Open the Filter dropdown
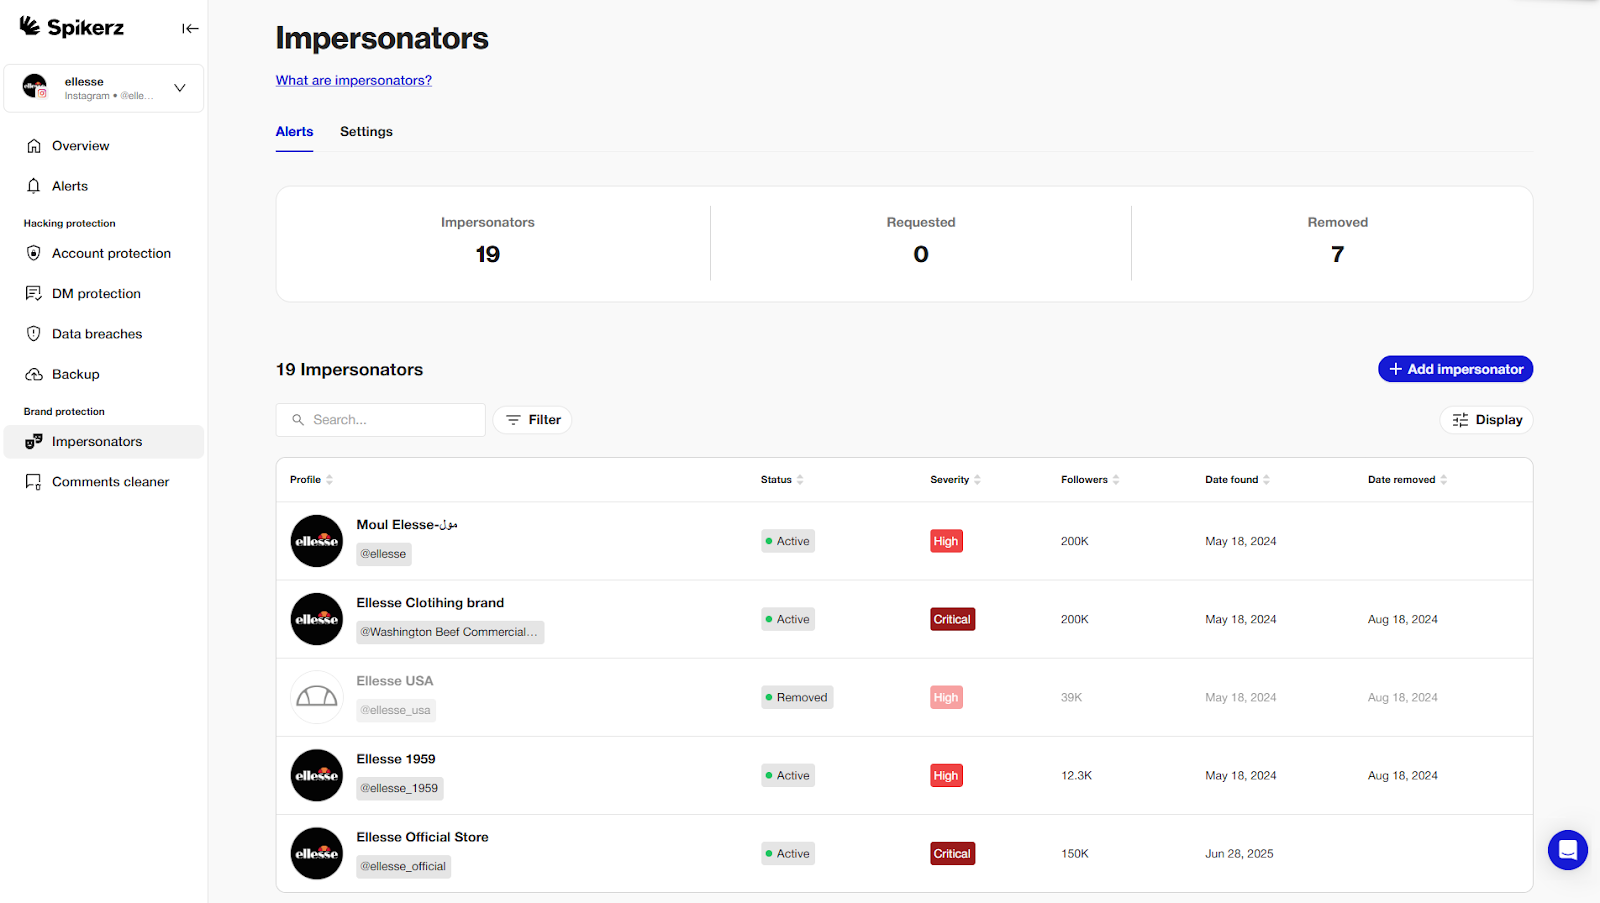 point(532,419)
